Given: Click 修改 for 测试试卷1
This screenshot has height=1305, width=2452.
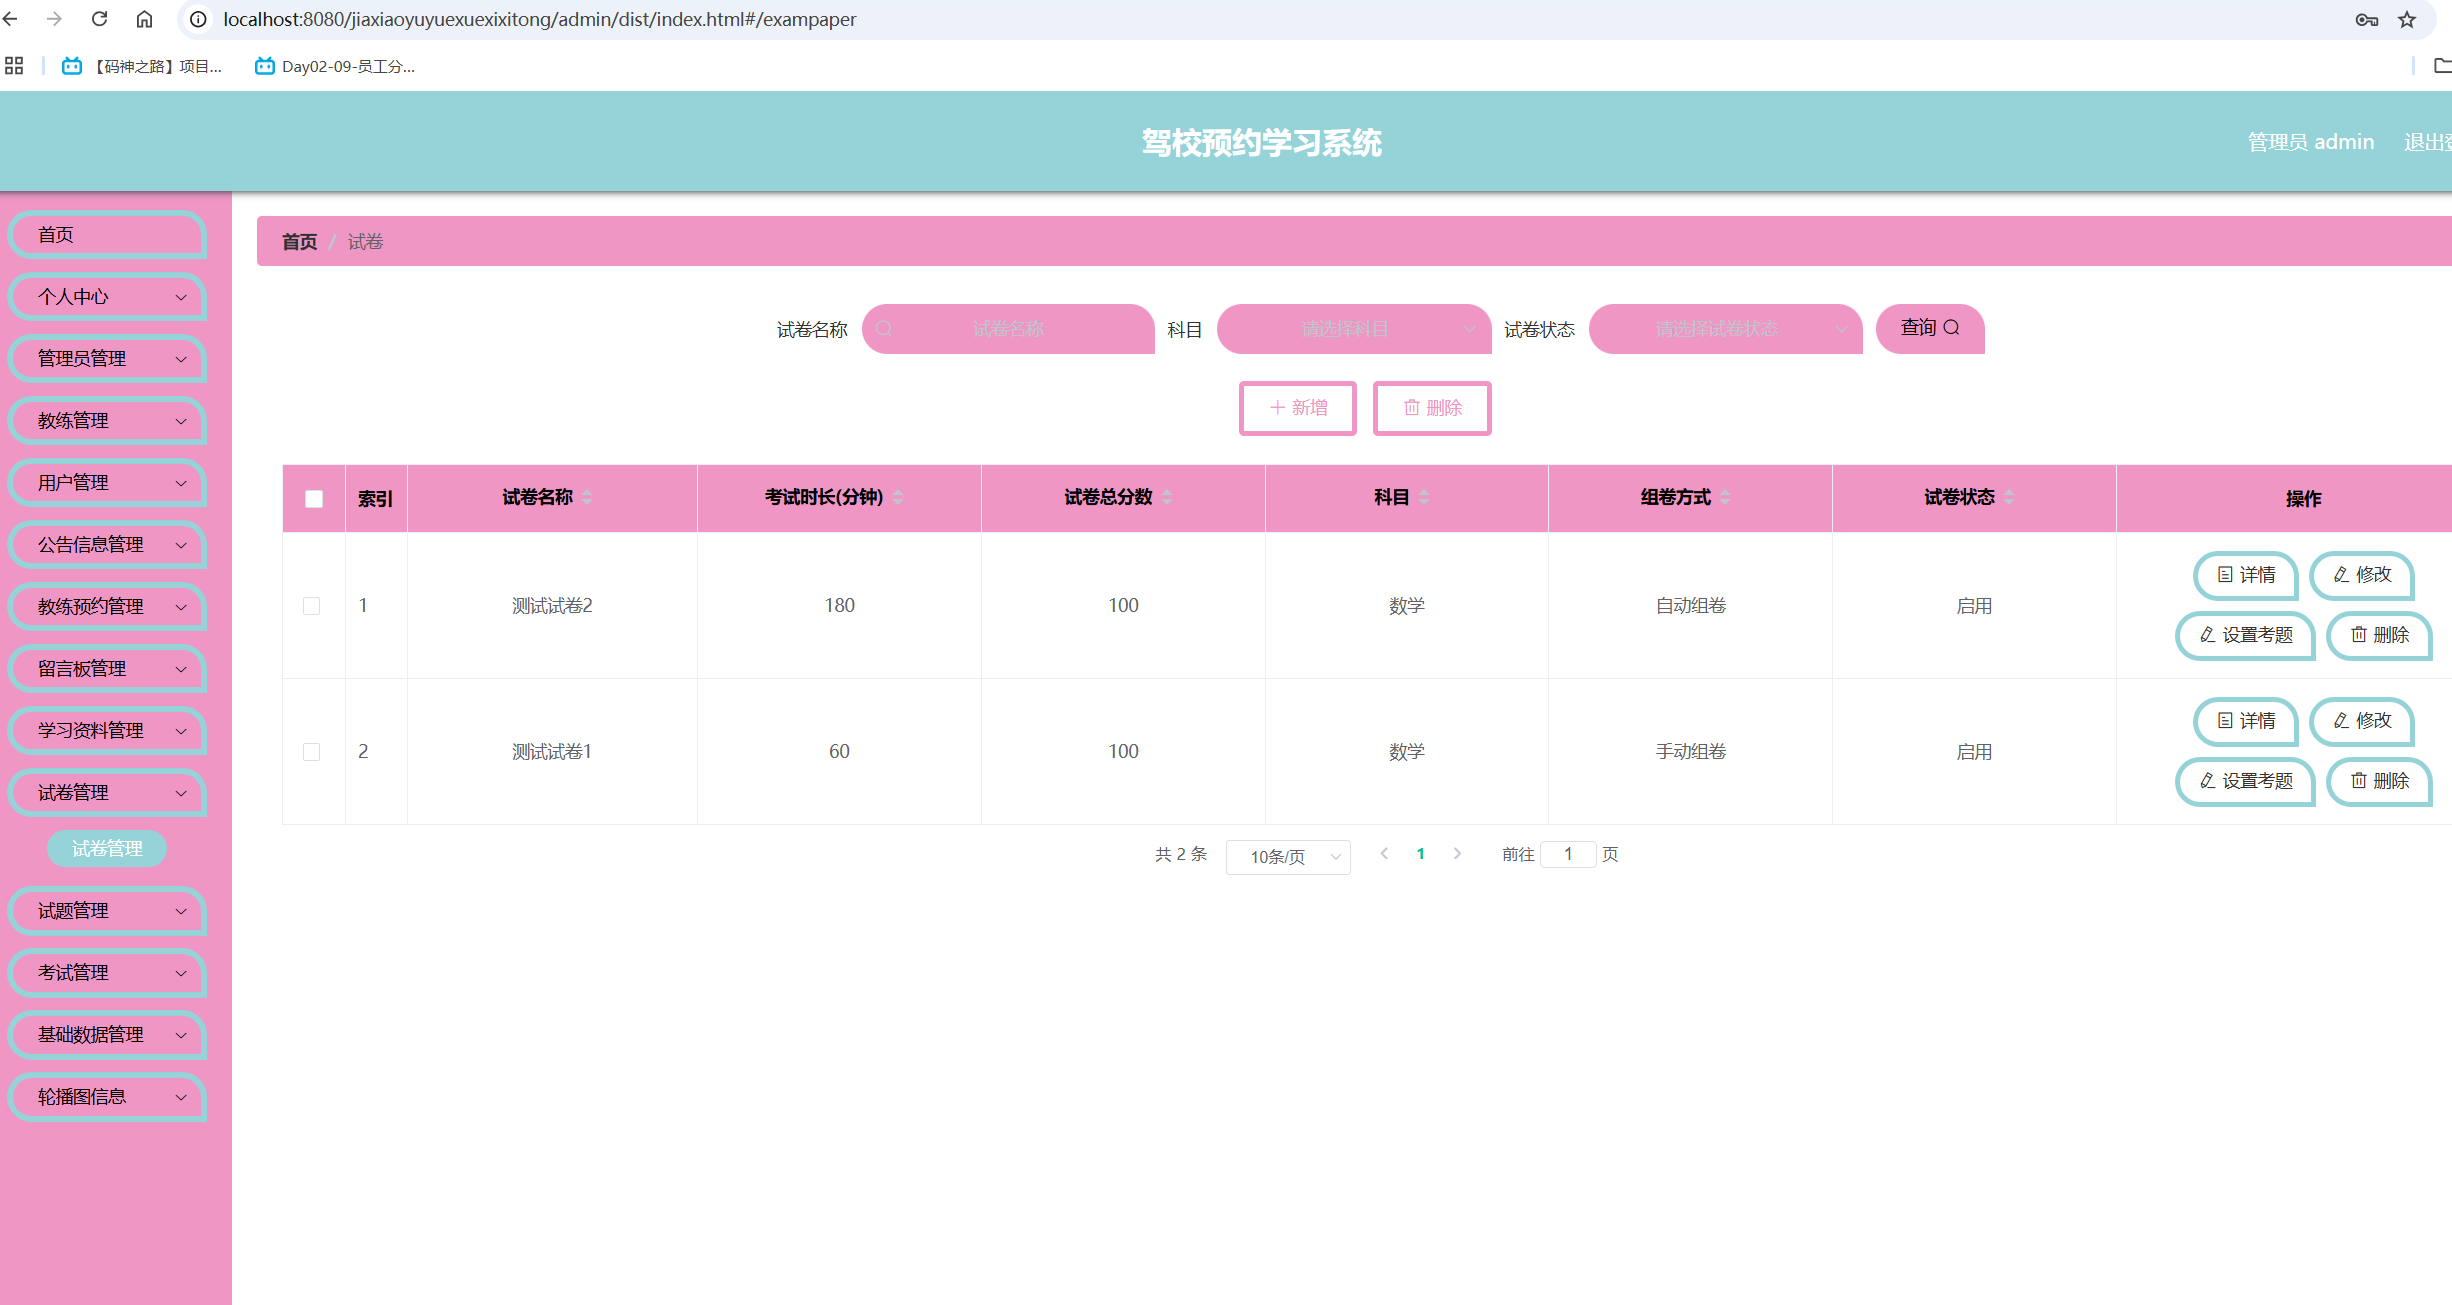Looking at the screenshot, I should coord(2362,721).
